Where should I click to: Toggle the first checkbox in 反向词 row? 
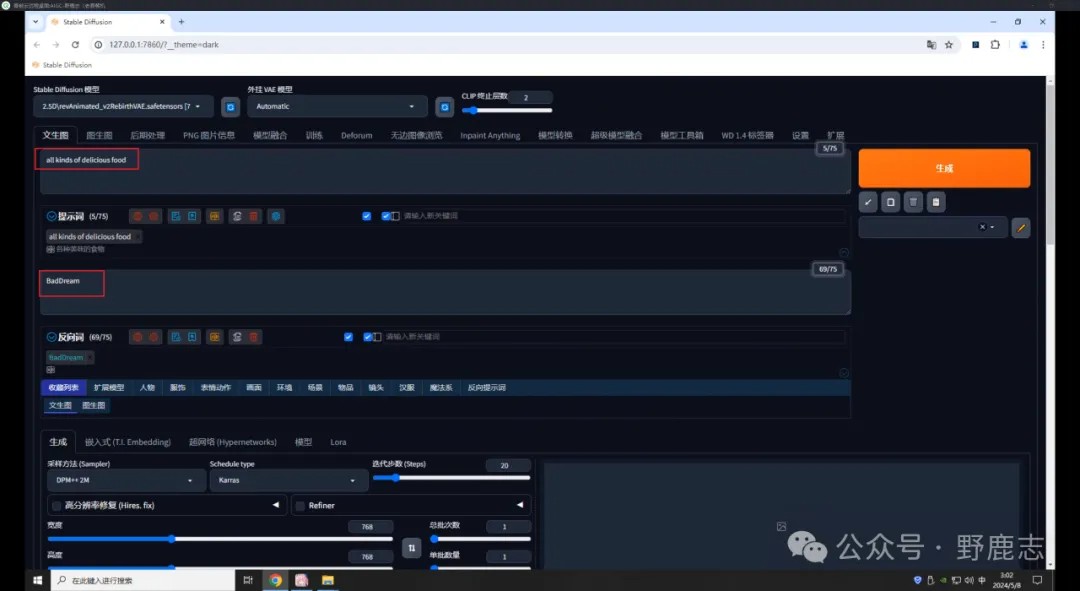[348, 337]
